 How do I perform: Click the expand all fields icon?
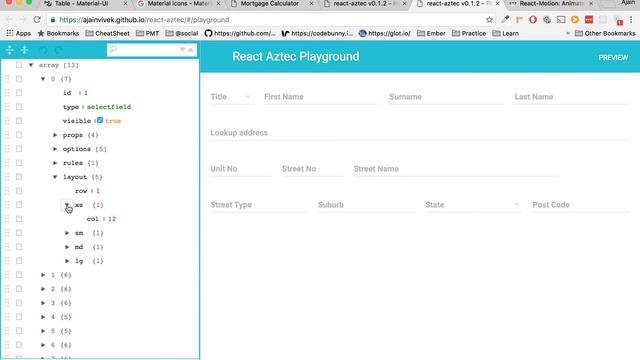pyautogui.click(x=9, y=50)
